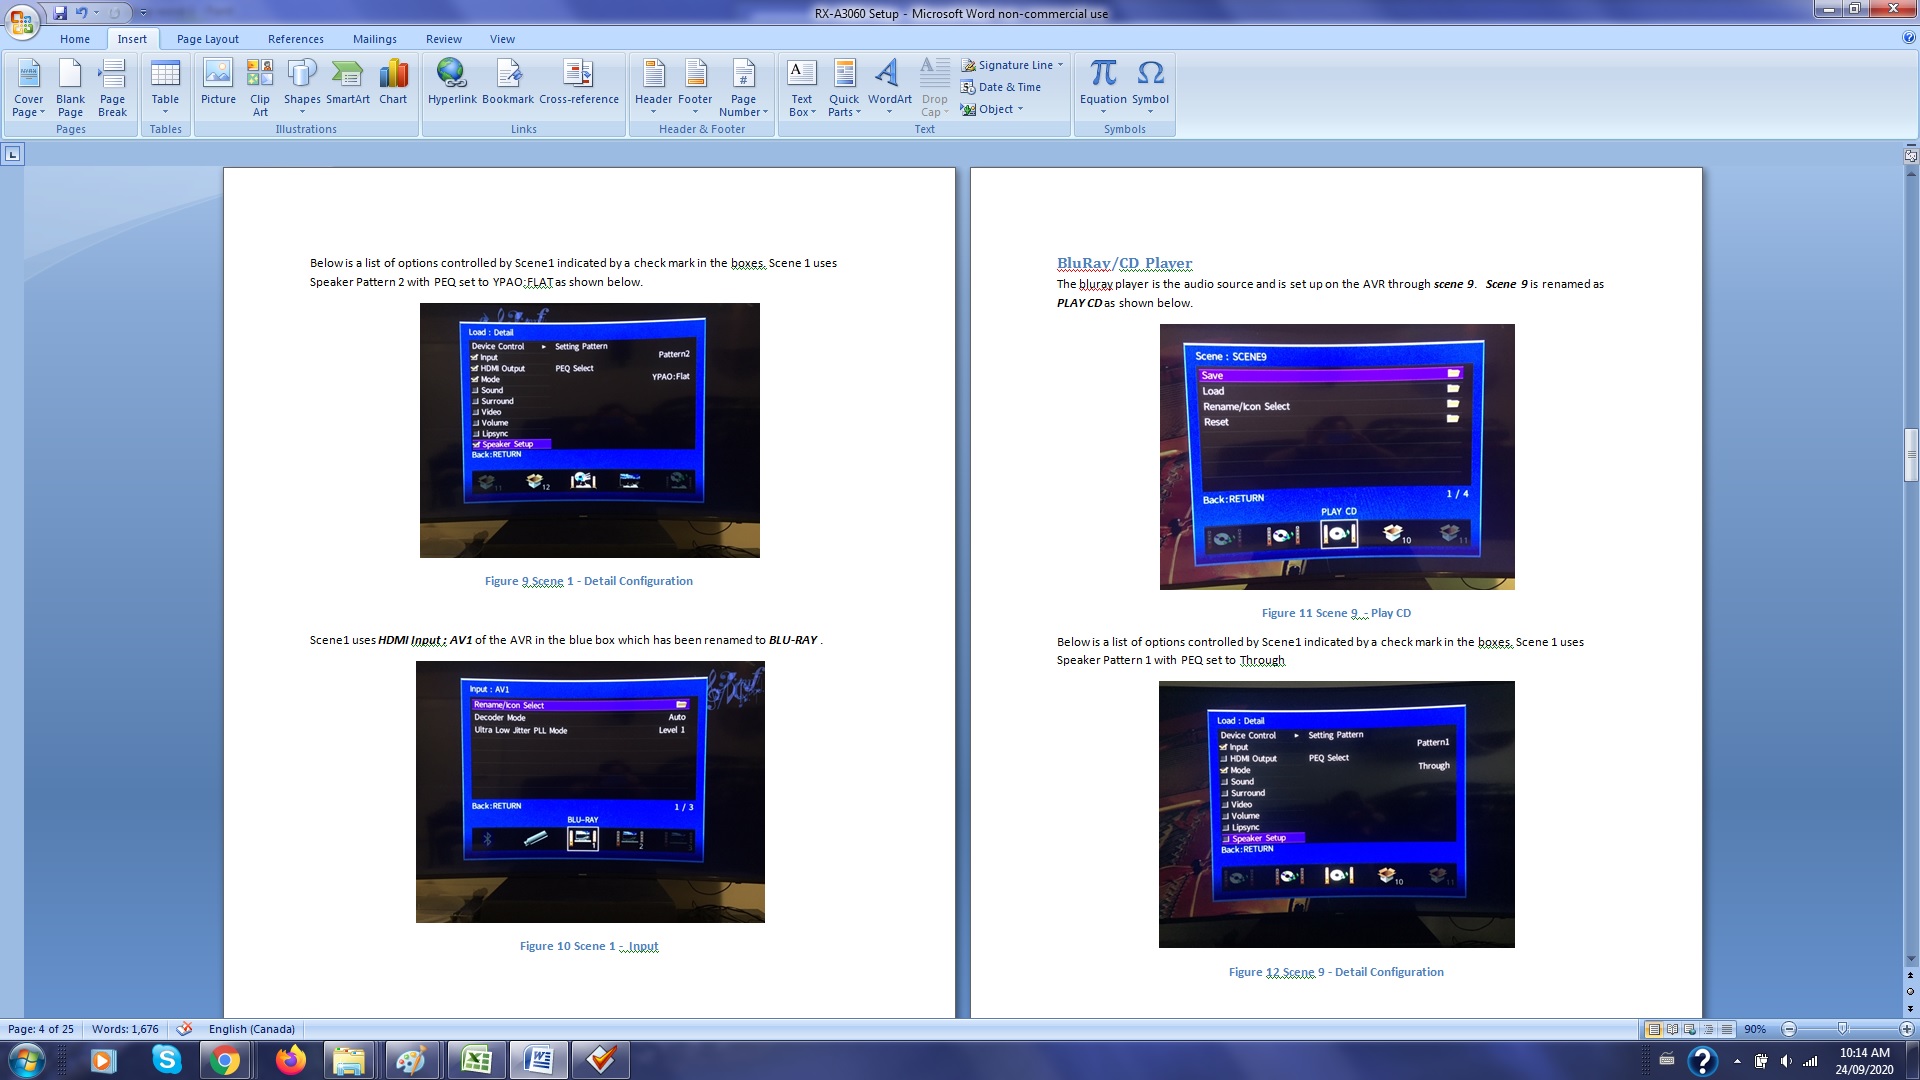Screen dimensions: 1920x1080
Task: Open the Mailings tab
Action: (375, 39)
